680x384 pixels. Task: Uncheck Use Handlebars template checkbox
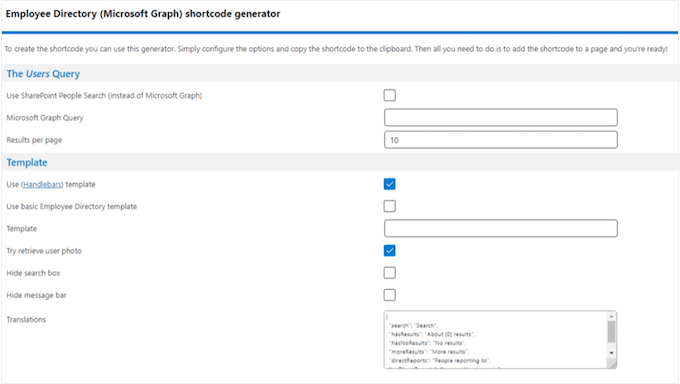click(389, 184)
